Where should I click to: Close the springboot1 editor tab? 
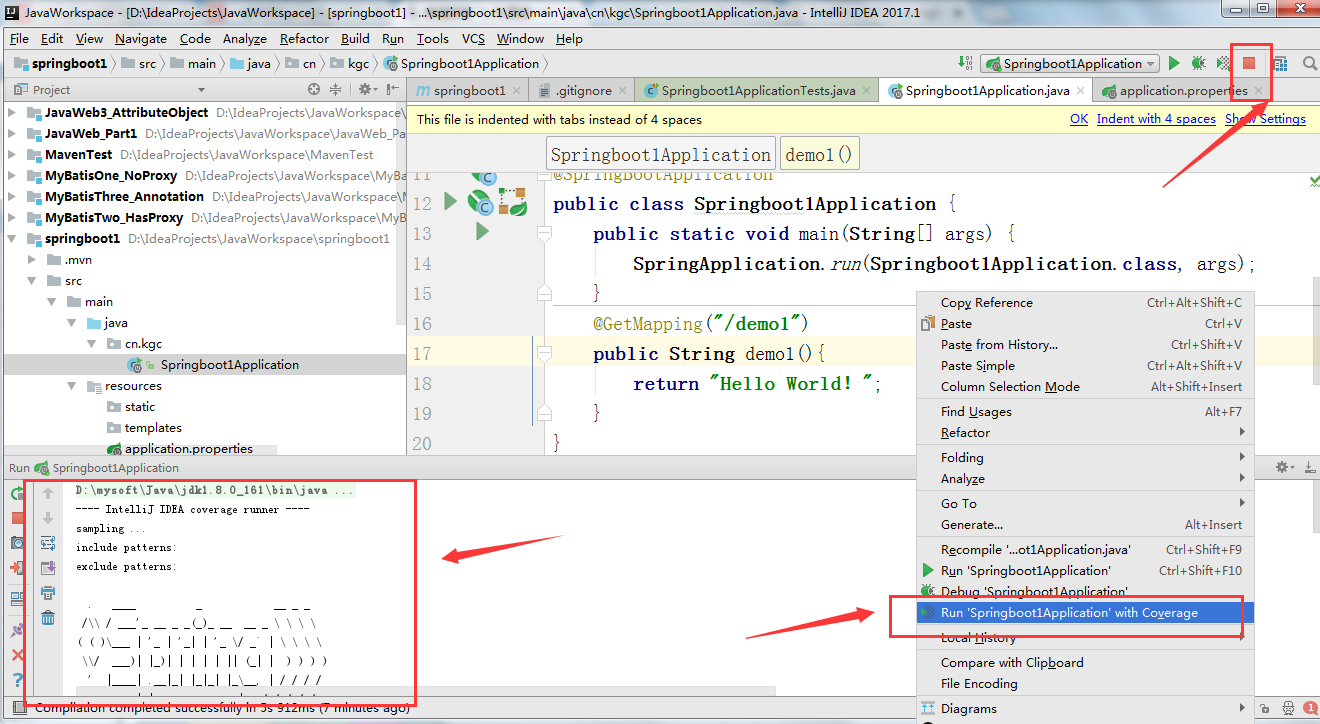(x=517, y=90)
